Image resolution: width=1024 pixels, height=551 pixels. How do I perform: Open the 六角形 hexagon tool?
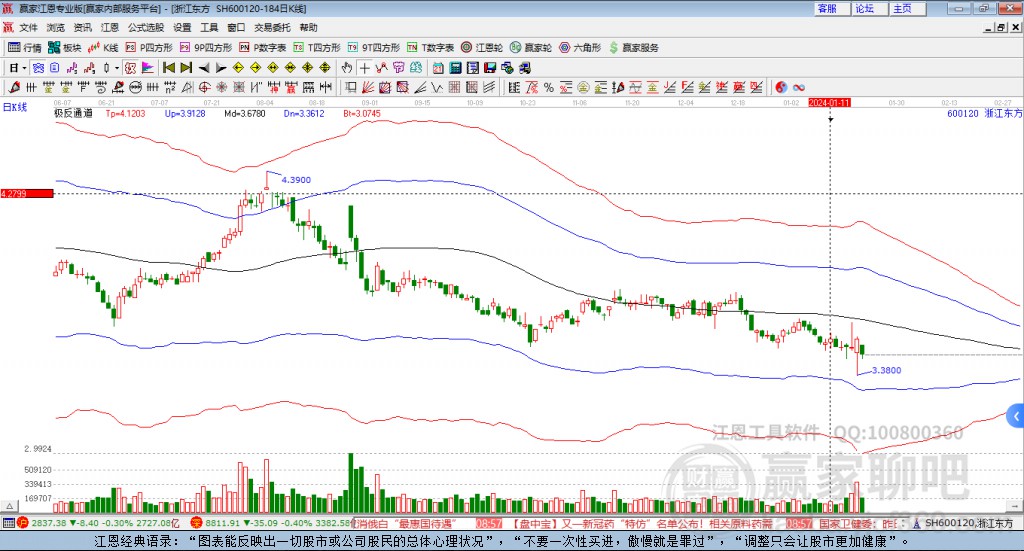pyautogui.click(x=580, y=48)
